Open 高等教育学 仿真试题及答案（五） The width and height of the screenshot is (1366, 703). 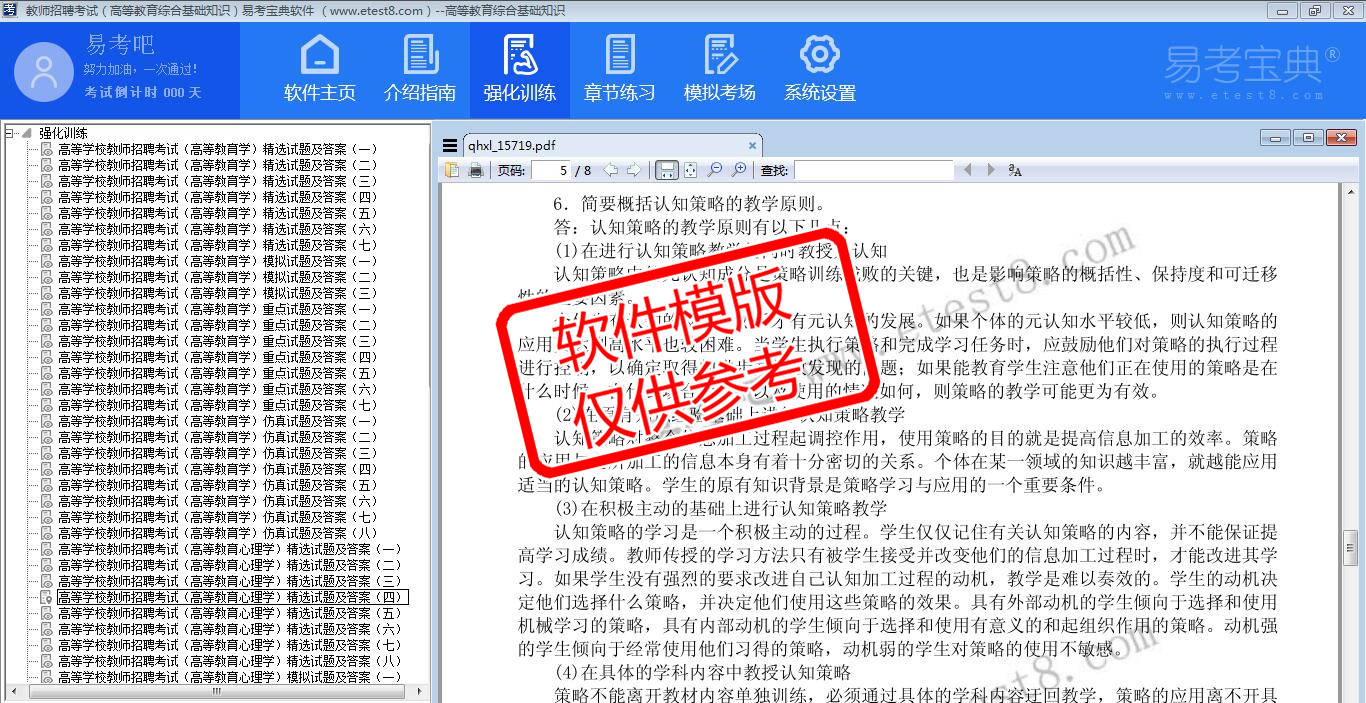coord(218,485)
